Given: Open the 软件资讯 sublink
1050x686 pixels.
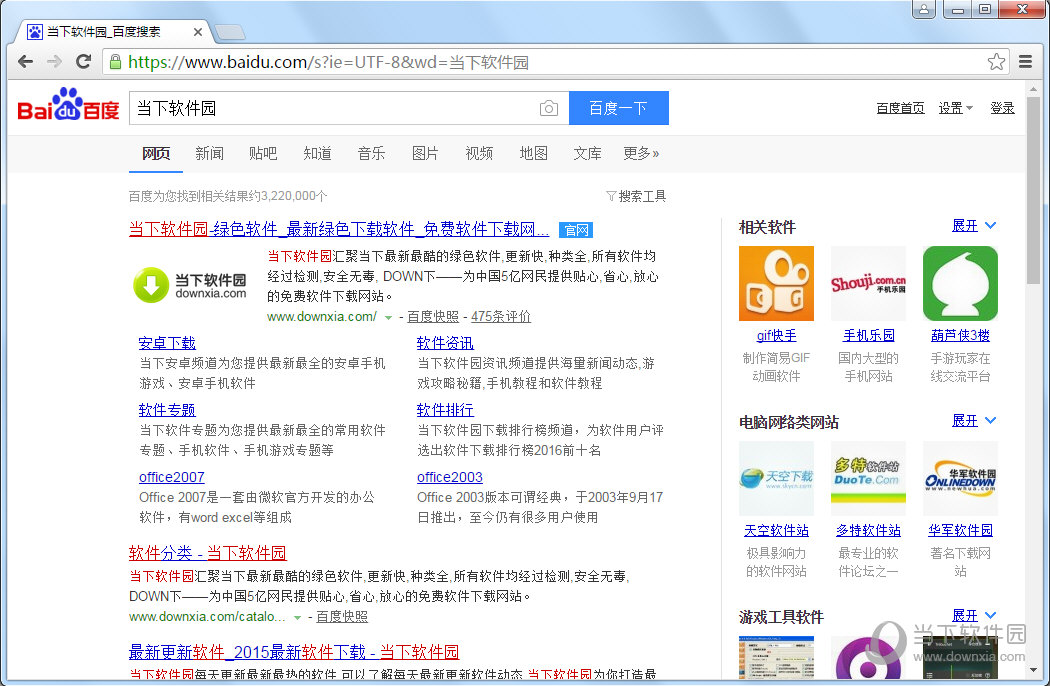Looking at the screenshot, I should [x=445, y=343].
